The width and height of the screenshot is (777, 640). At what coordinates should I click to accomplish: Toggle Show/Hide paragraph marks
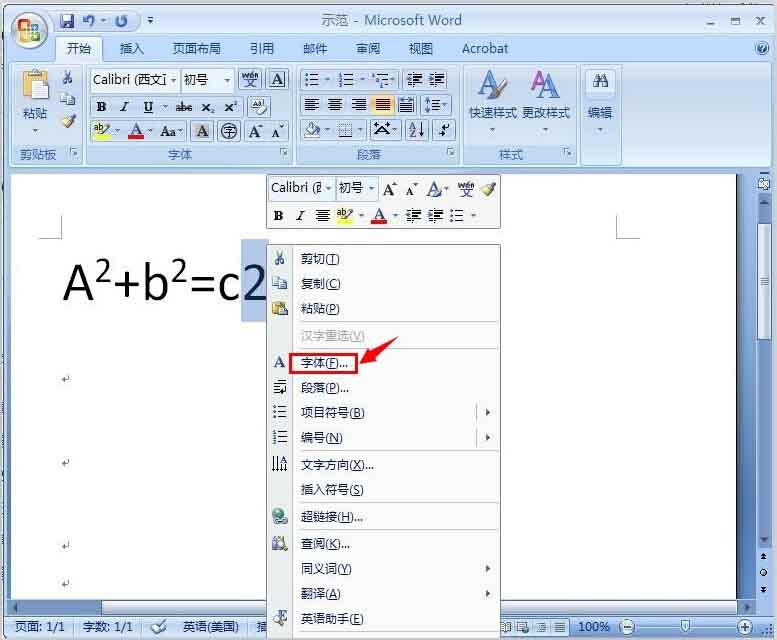point(444,130)
